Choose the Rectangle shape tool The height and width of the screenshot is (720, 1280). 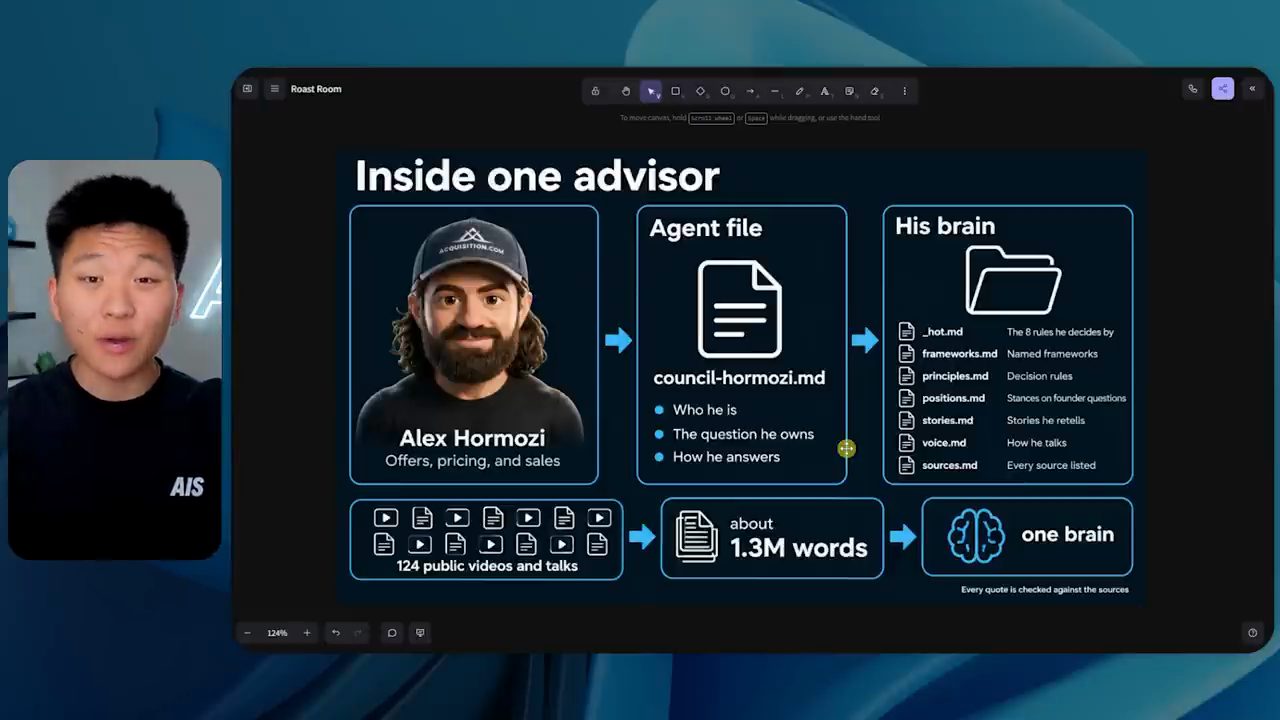pyautogui.click(x=675, y=91)
